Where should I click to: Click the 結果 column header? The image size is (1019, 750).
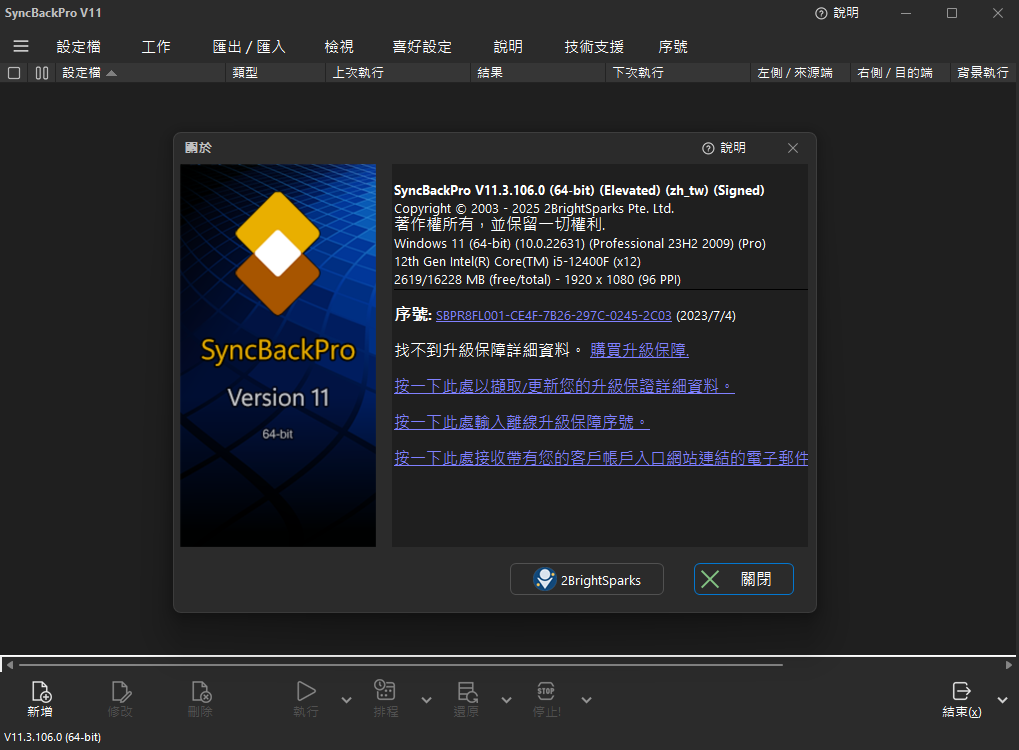click(538, 73)
